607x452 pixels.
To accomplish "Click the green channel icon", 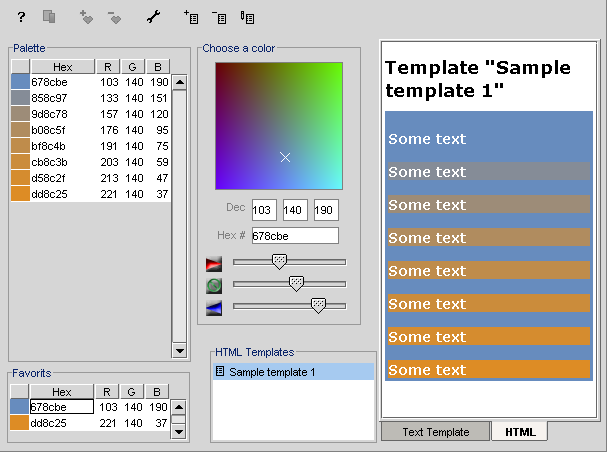I will pos(214,286).
